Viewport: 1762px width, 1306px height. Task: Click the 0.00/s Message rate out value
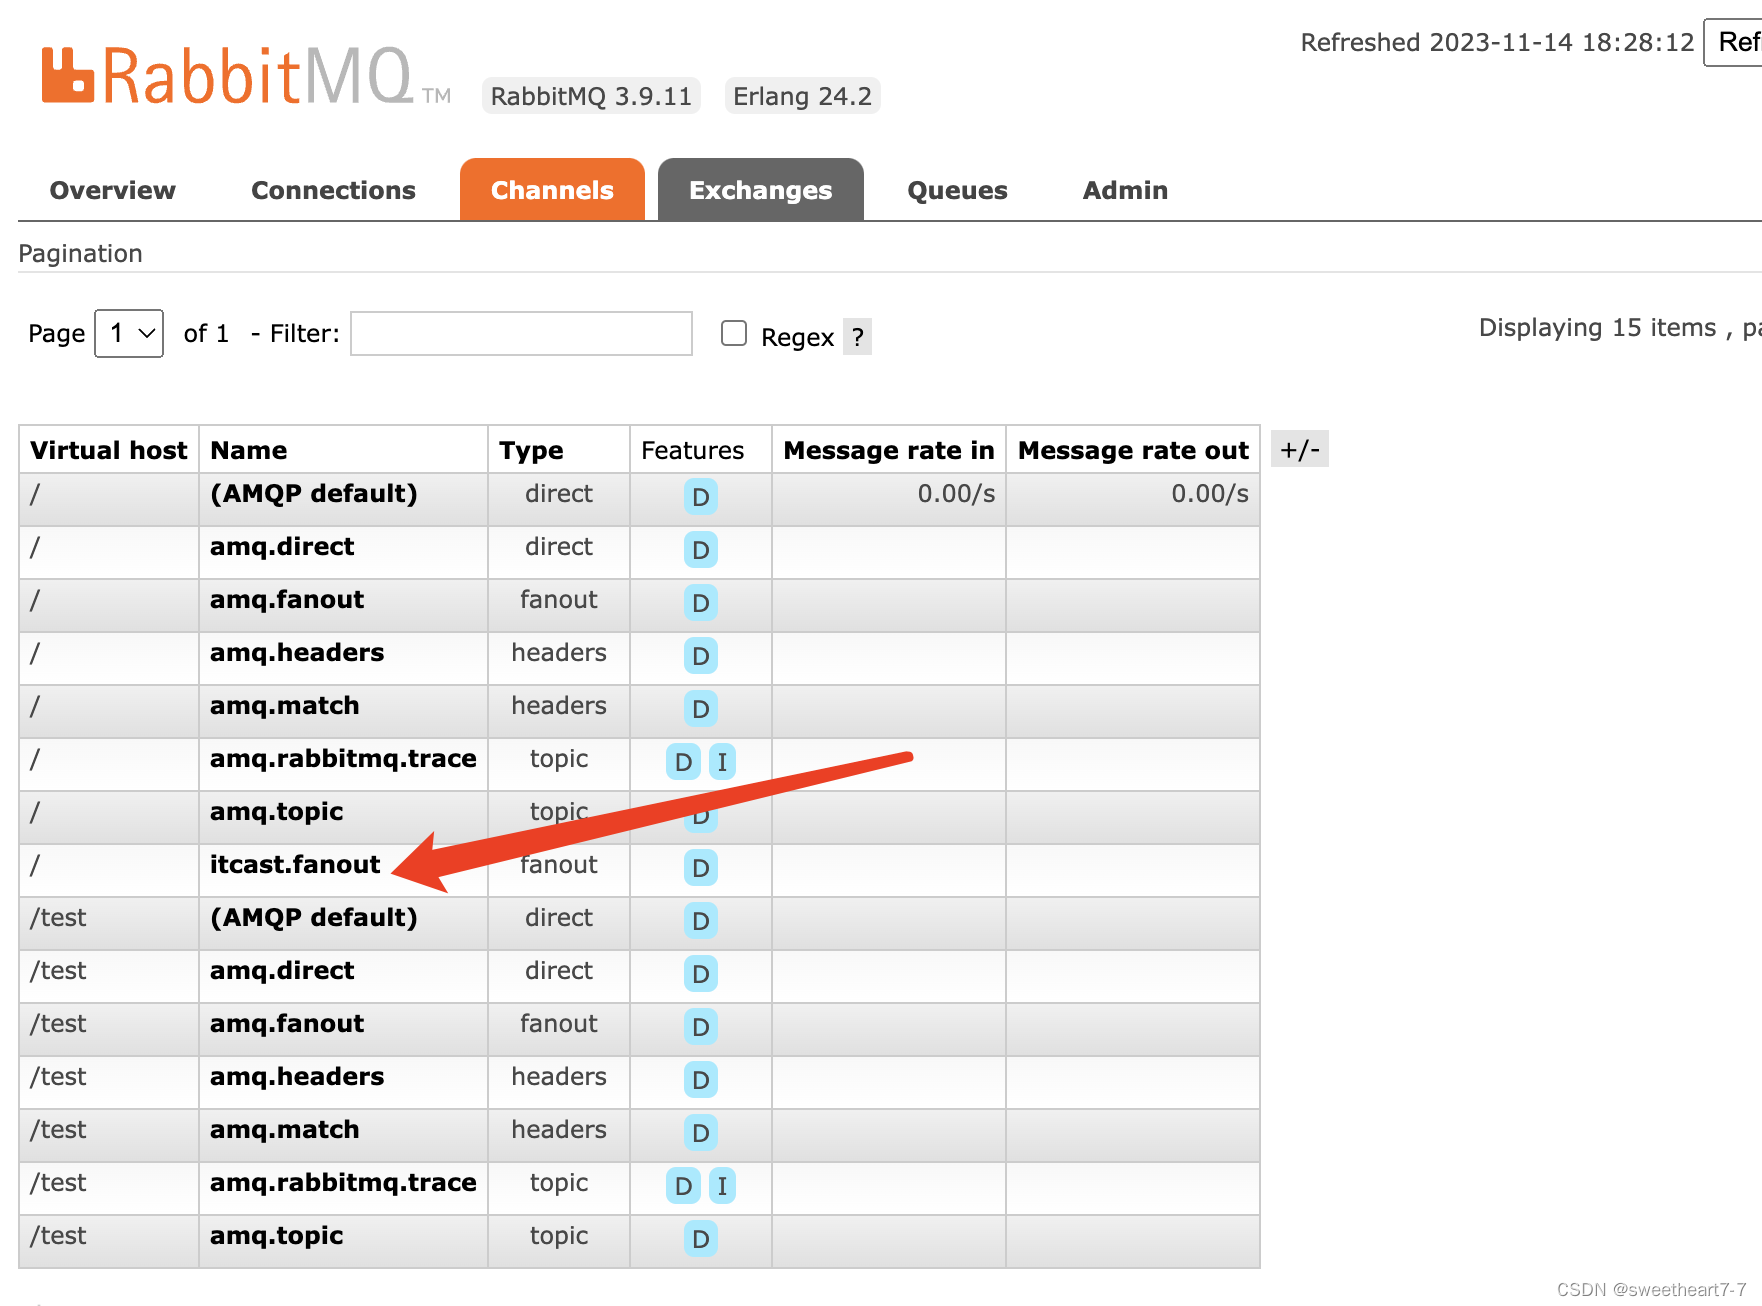point(1210,494)
